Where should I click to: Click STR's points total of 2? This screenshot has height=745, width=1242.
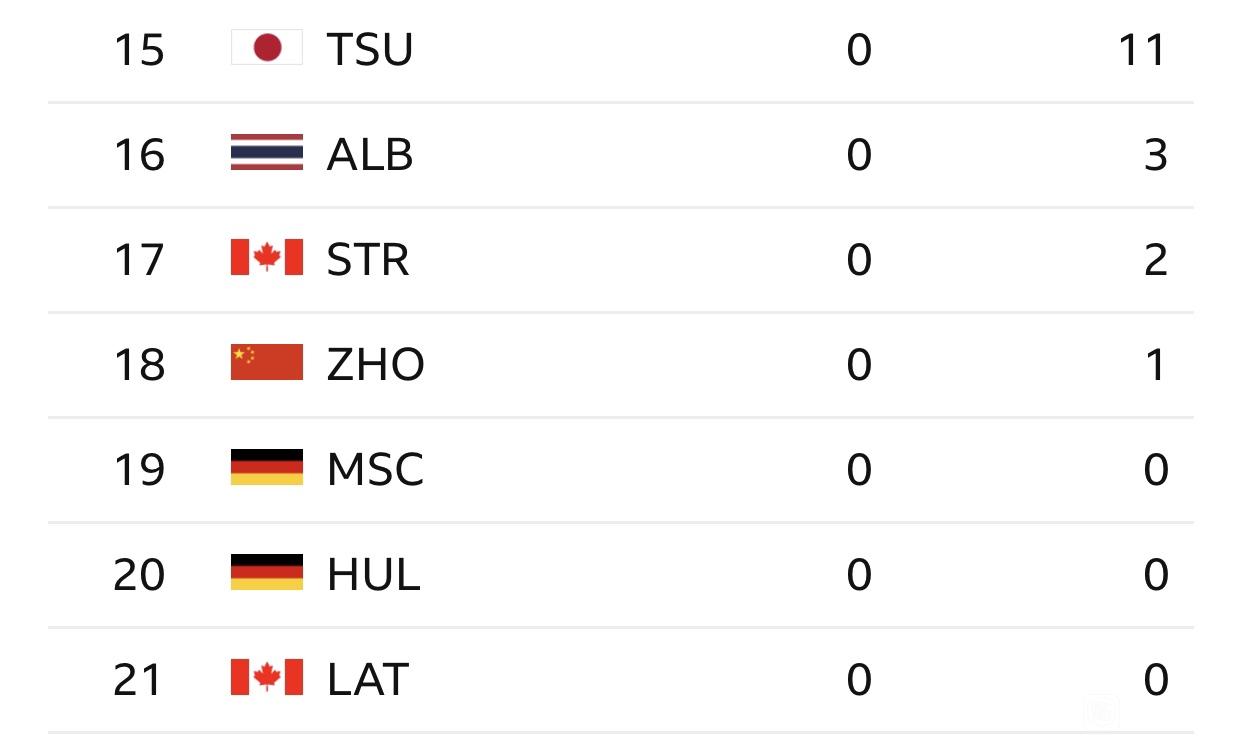click(x=1155, y=260)
